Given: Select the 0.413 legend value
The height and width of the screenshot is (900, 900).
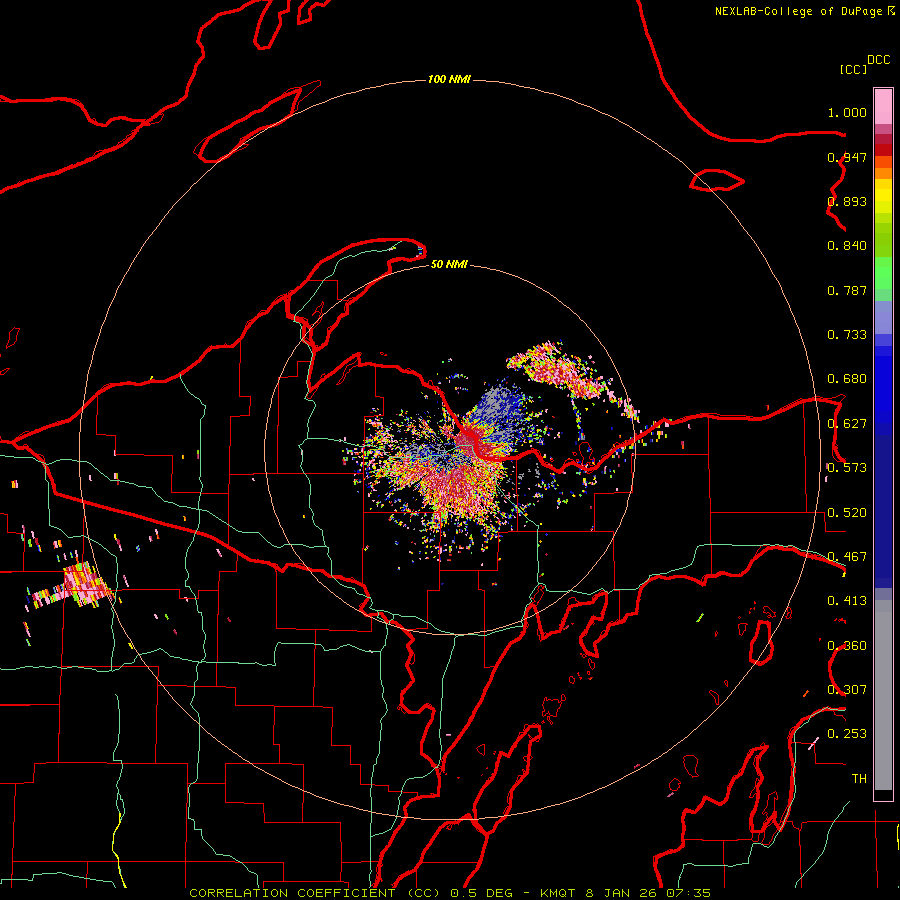Looking at the screenshot, I should [847, 601].
